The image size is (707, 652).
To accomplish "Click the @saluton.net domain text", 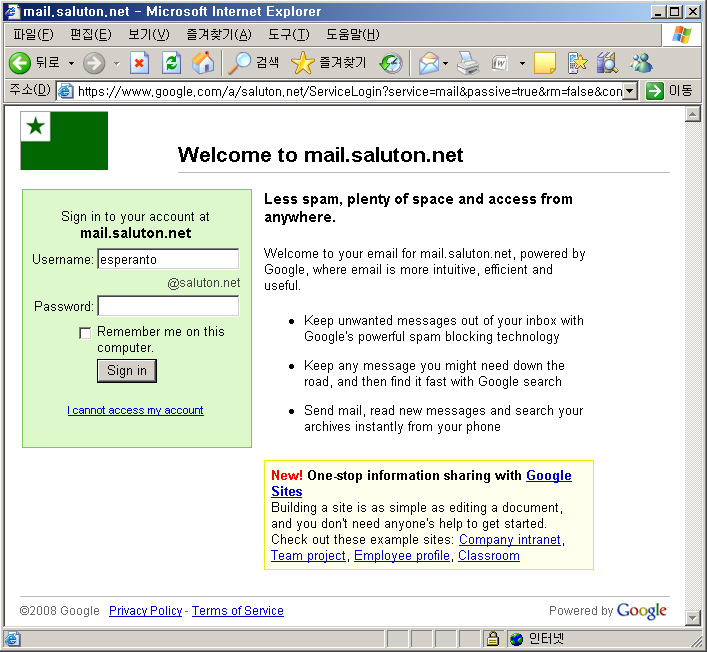I will [204, 283].
